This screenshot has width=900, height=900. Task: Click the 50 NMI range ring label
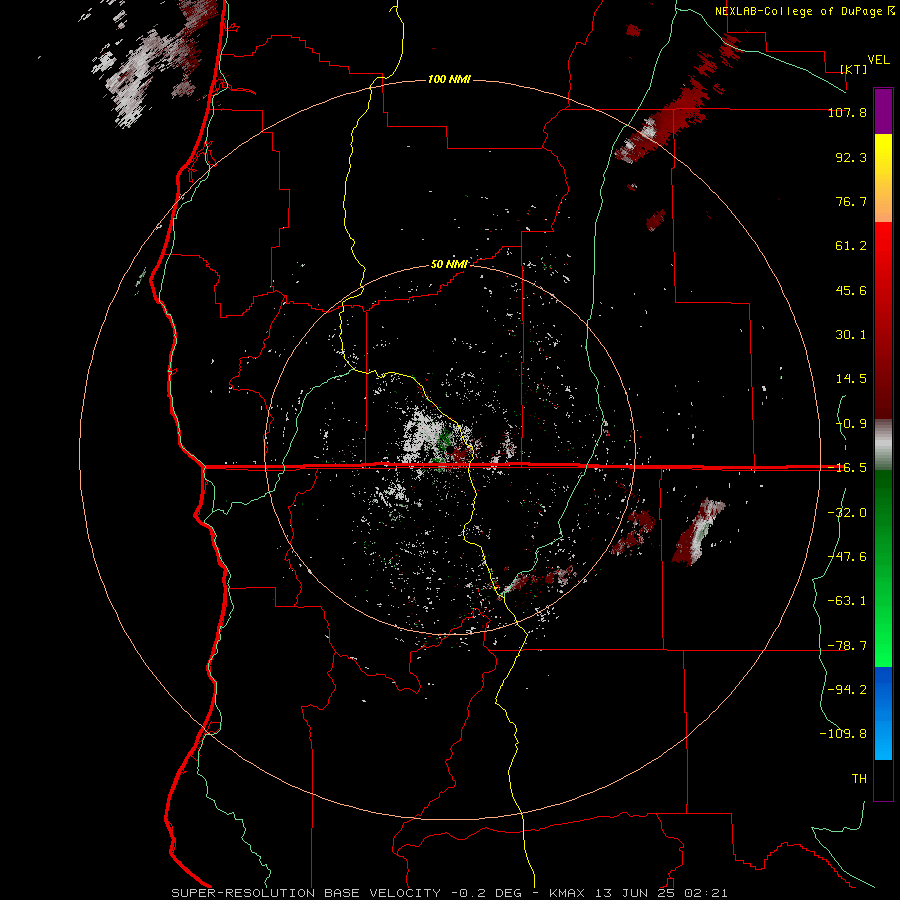[x=449, y=264]
